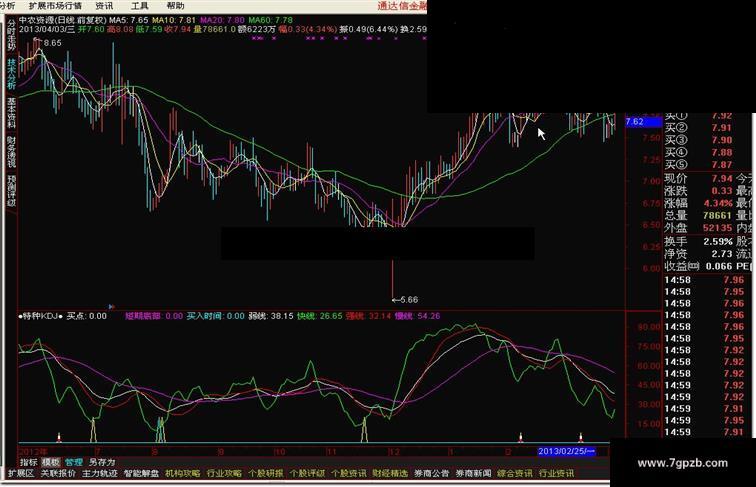Click the 买② 7.91 bid row
756x487 pixels.
(698, 128)
